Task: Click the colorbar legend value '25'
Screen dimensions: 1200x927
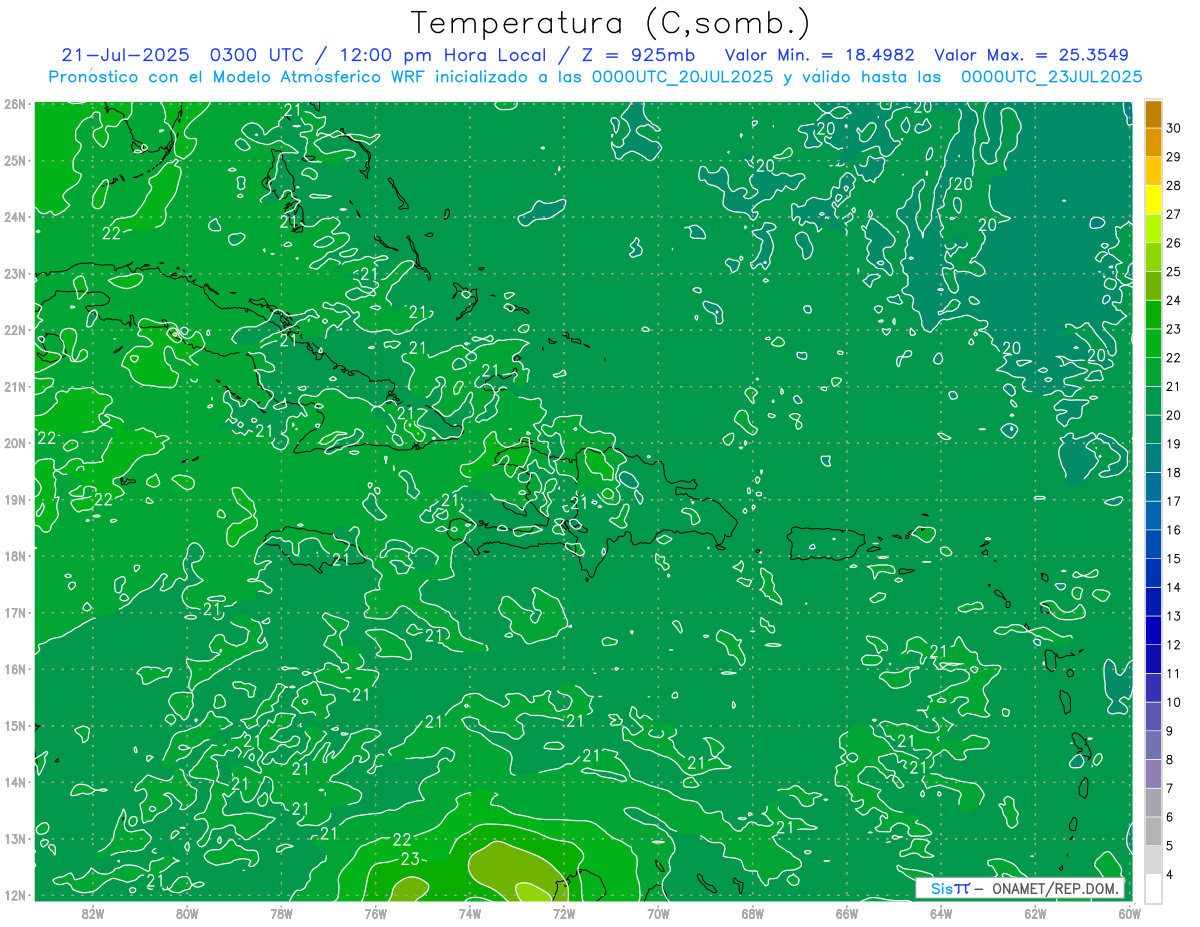Action: (x=1173, y=272)
